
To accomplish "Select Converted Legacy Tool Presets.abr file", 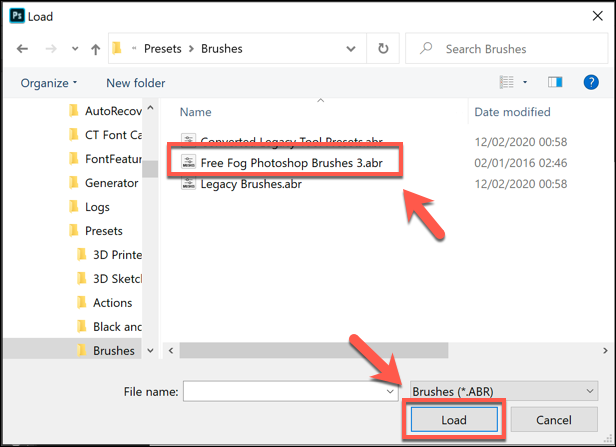I will pos(282,141).
